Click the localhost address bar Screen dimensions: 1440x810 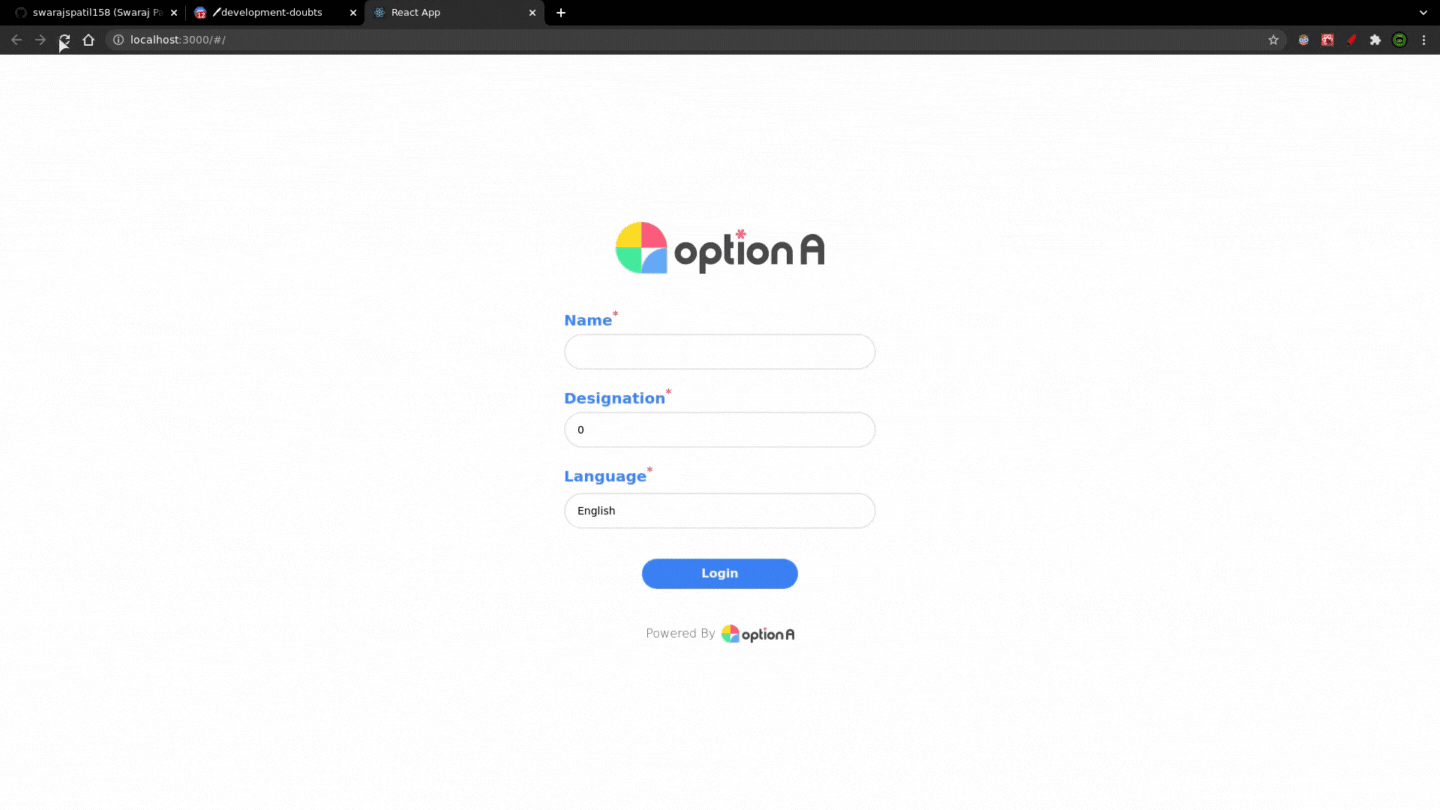(x=680, y=40)
